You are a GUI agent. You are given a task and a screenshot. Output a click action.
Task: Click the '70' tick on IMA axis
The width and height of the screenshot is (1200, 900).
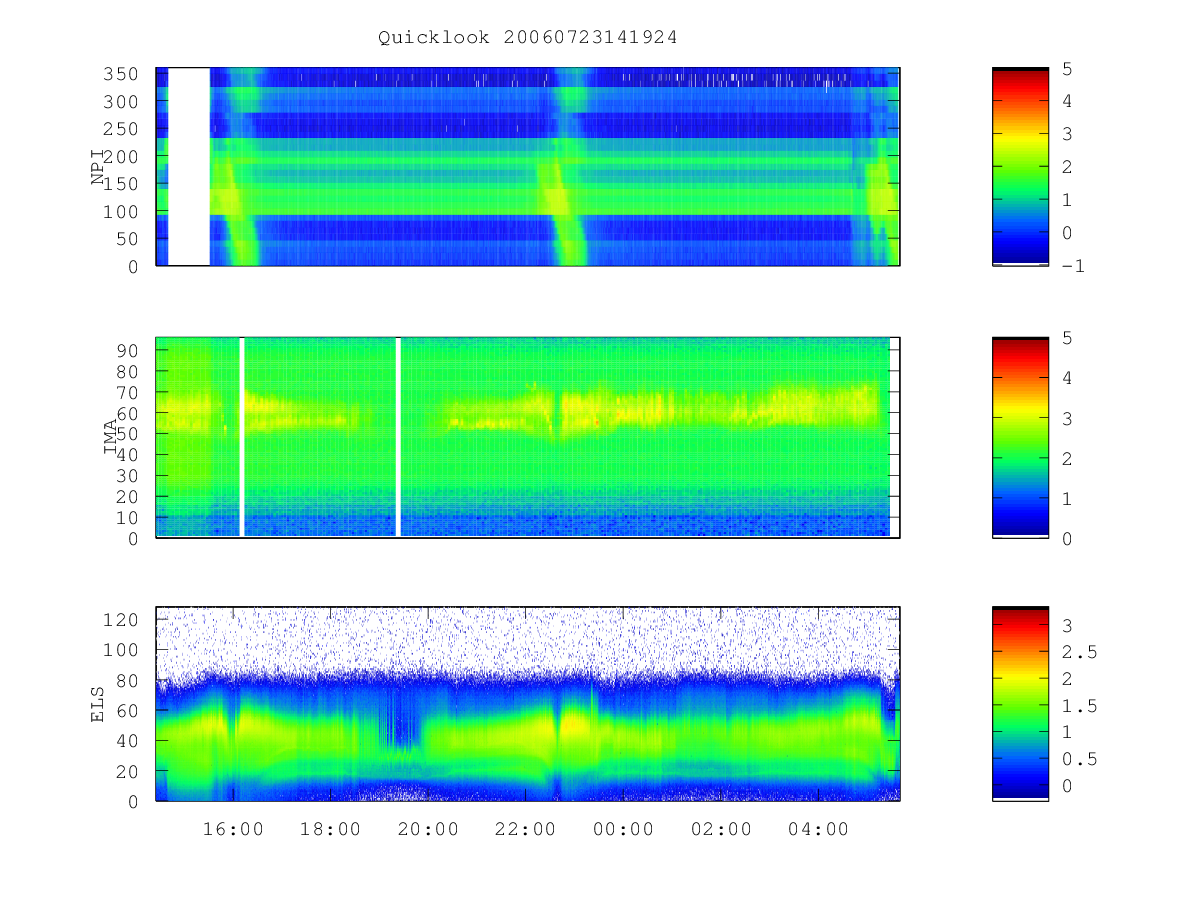128,392
